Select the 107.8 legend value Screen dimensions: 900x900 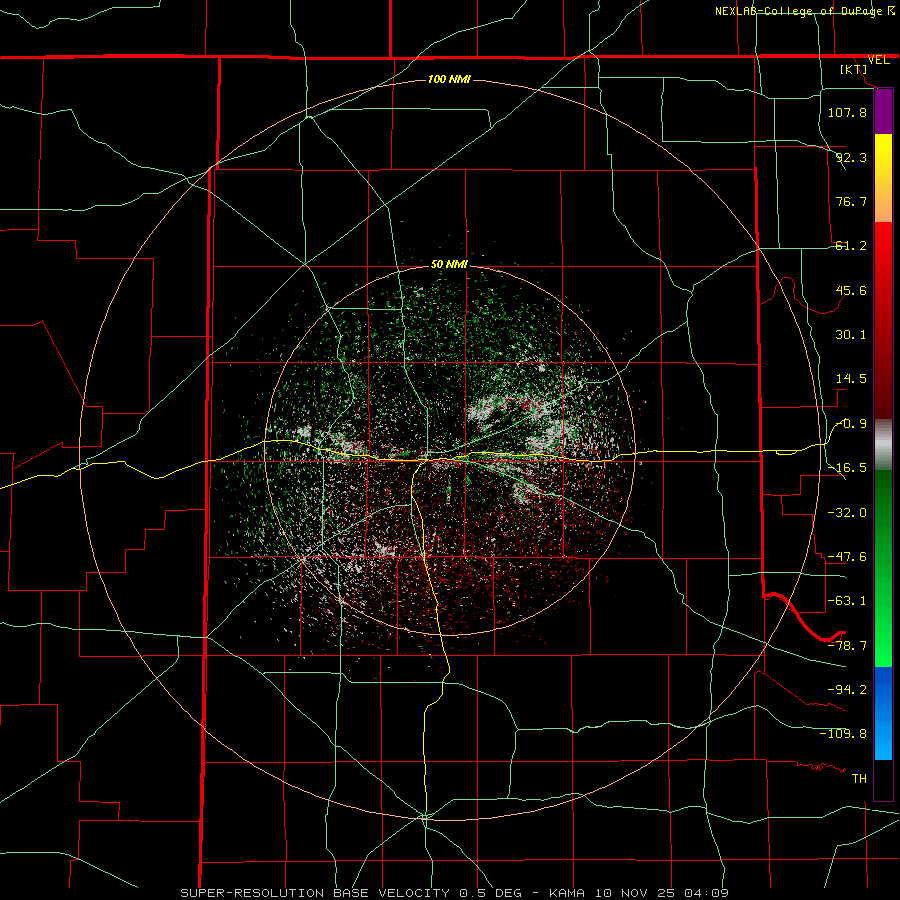pos(847,112)
